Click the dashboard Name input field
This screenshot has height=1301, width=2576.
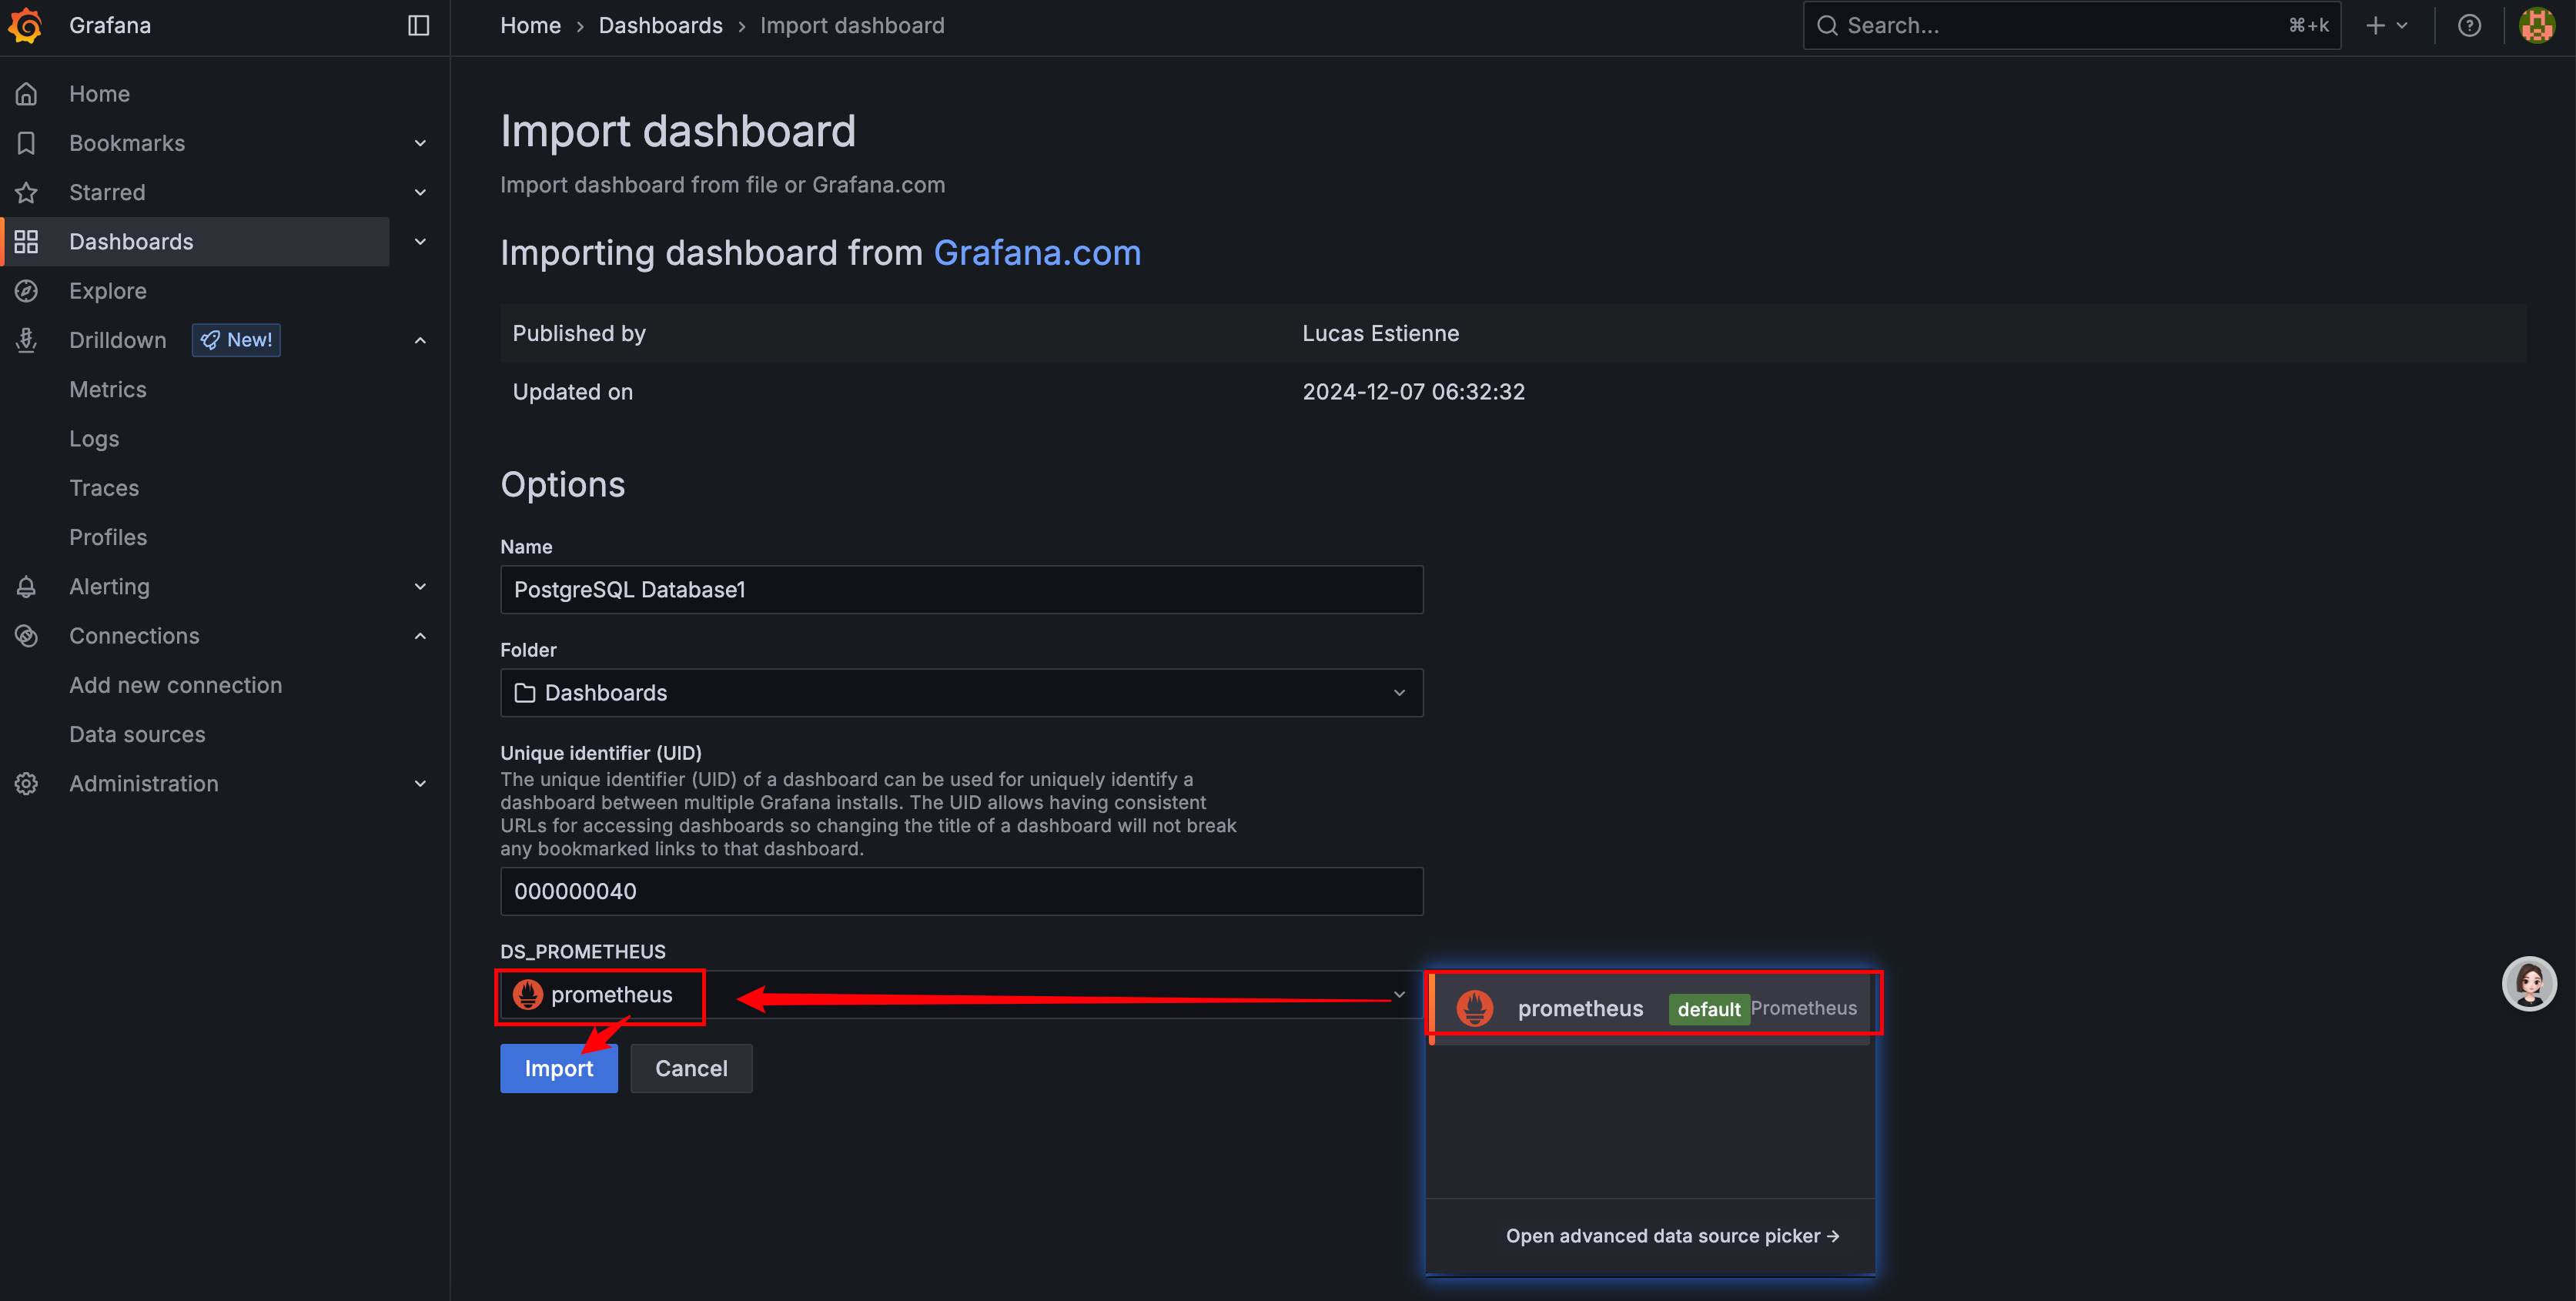961,590
